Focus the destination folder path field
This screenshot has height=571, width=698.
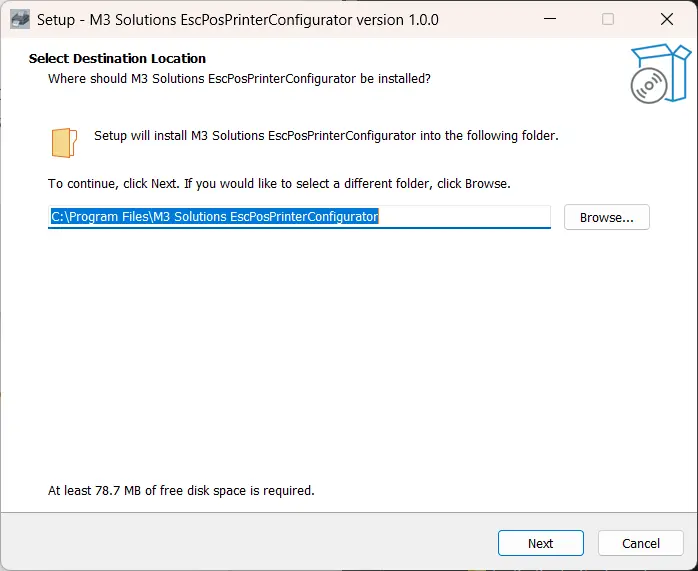[299, 217]
